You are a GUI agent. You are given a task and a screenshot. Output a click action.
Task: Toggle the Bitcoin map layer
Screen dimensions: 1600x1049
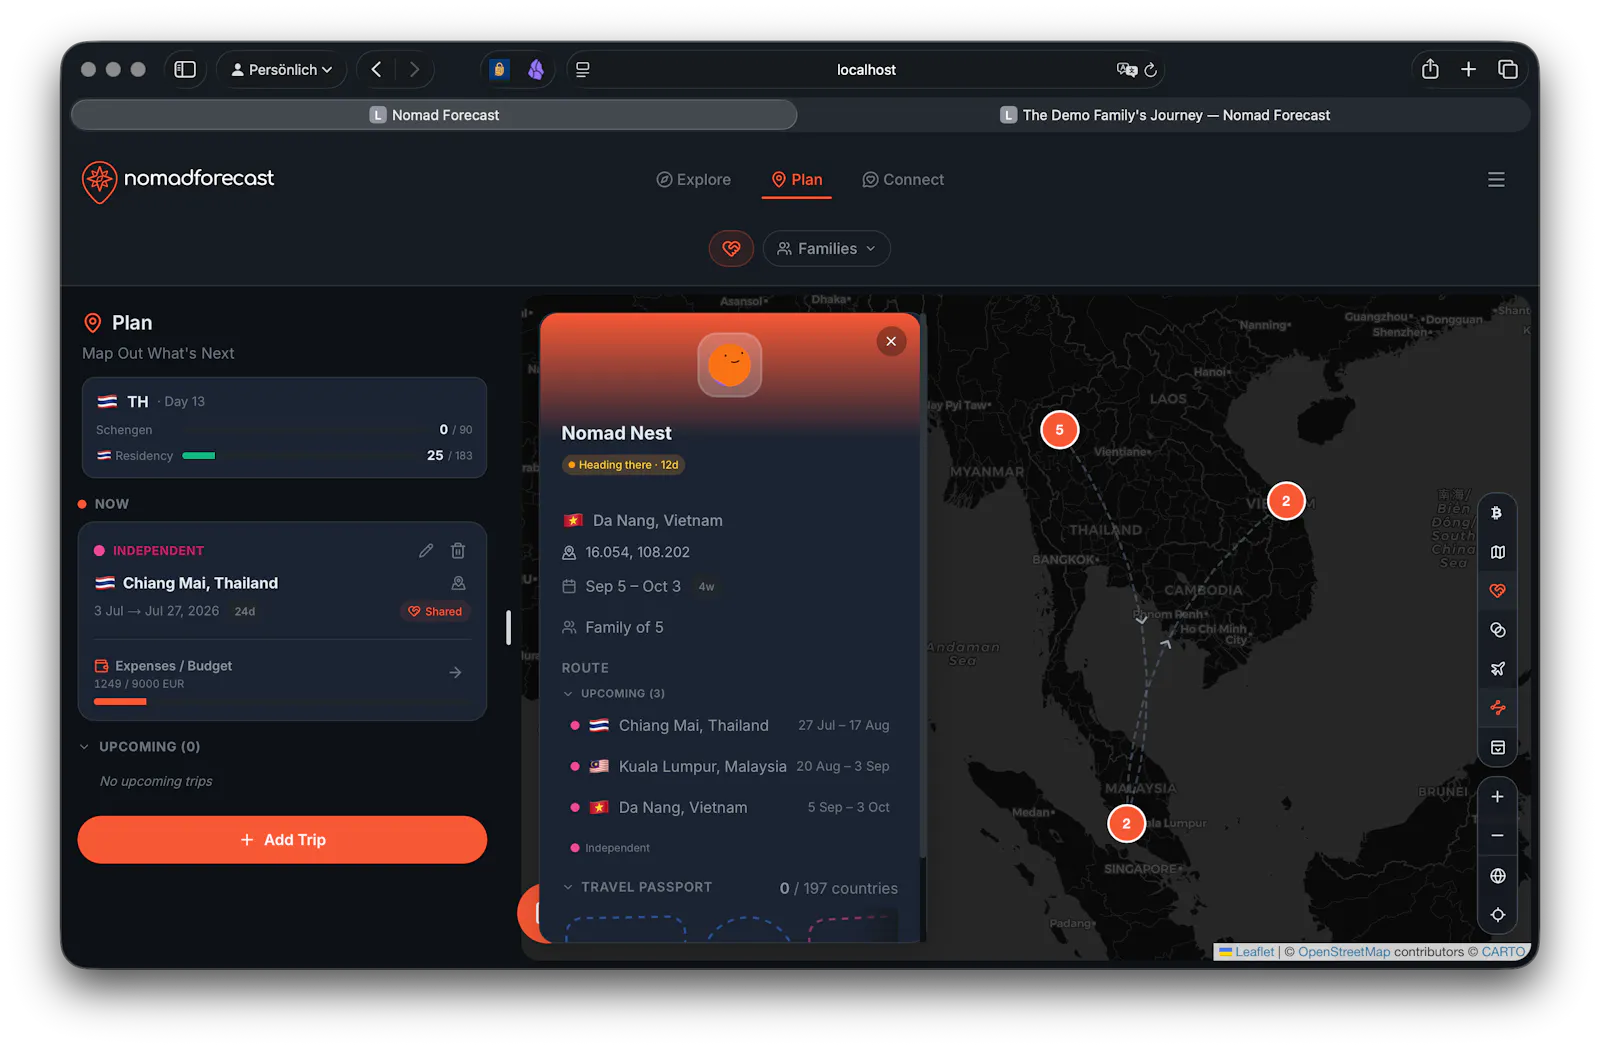[1497, 513]
